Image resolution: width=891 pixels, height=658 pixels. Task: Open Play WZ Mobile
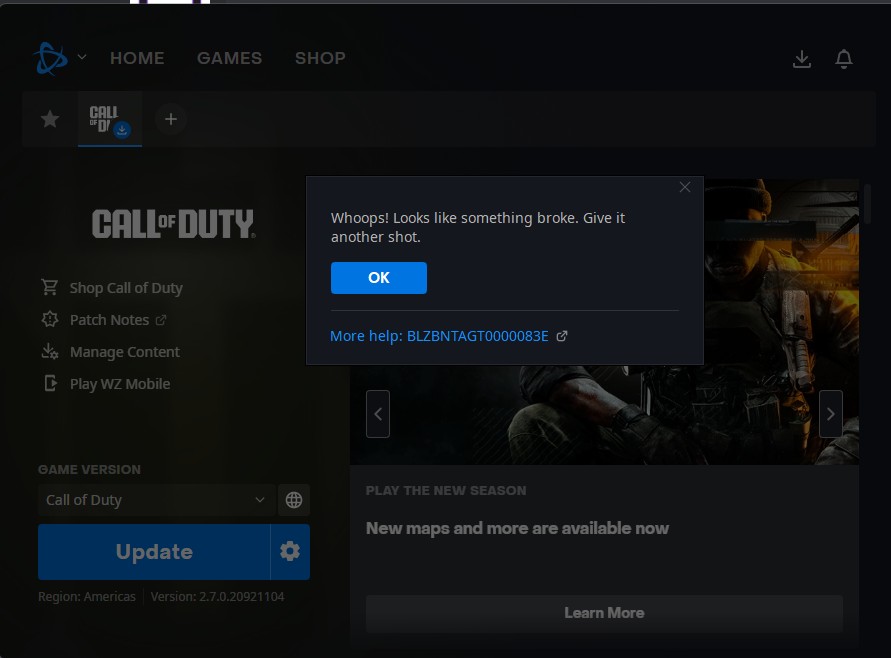[120, 384]
